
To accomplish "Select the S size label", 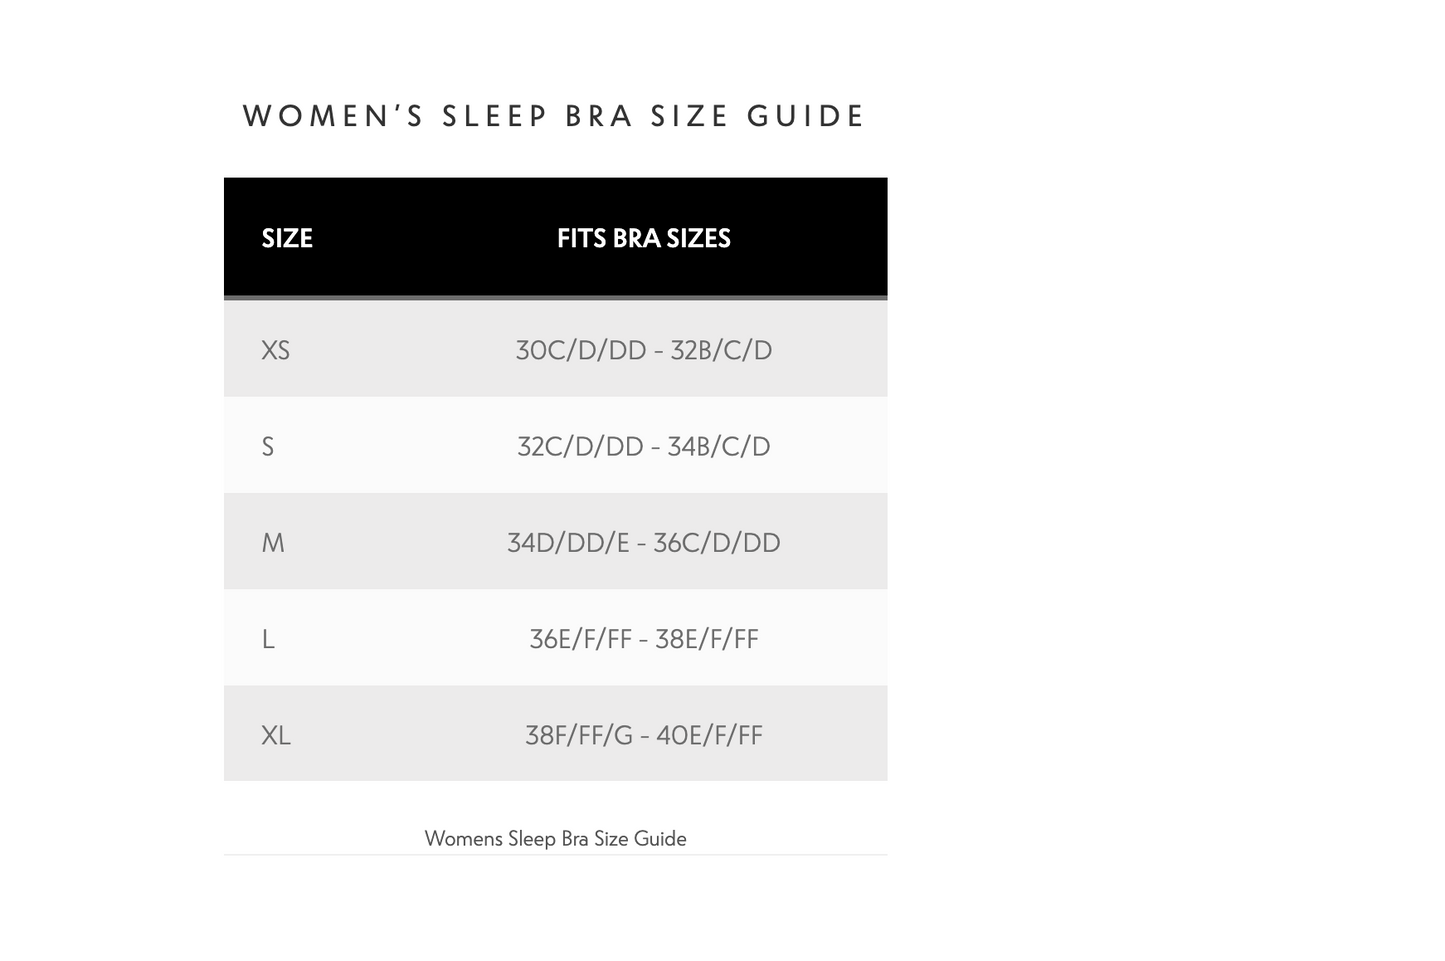I will click(268, 447).
